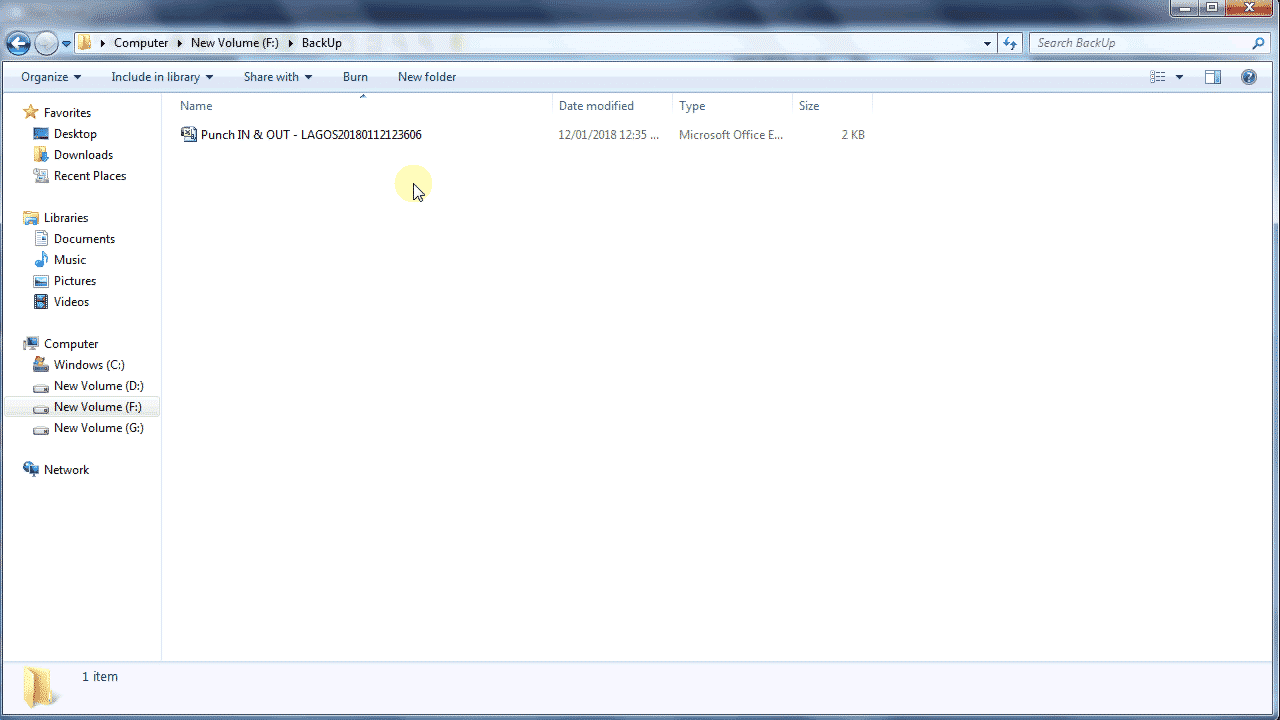The image size is (1280, 720).
Task: Expand the arrow after Computer breadcrumb
Action: pos(180,43)
